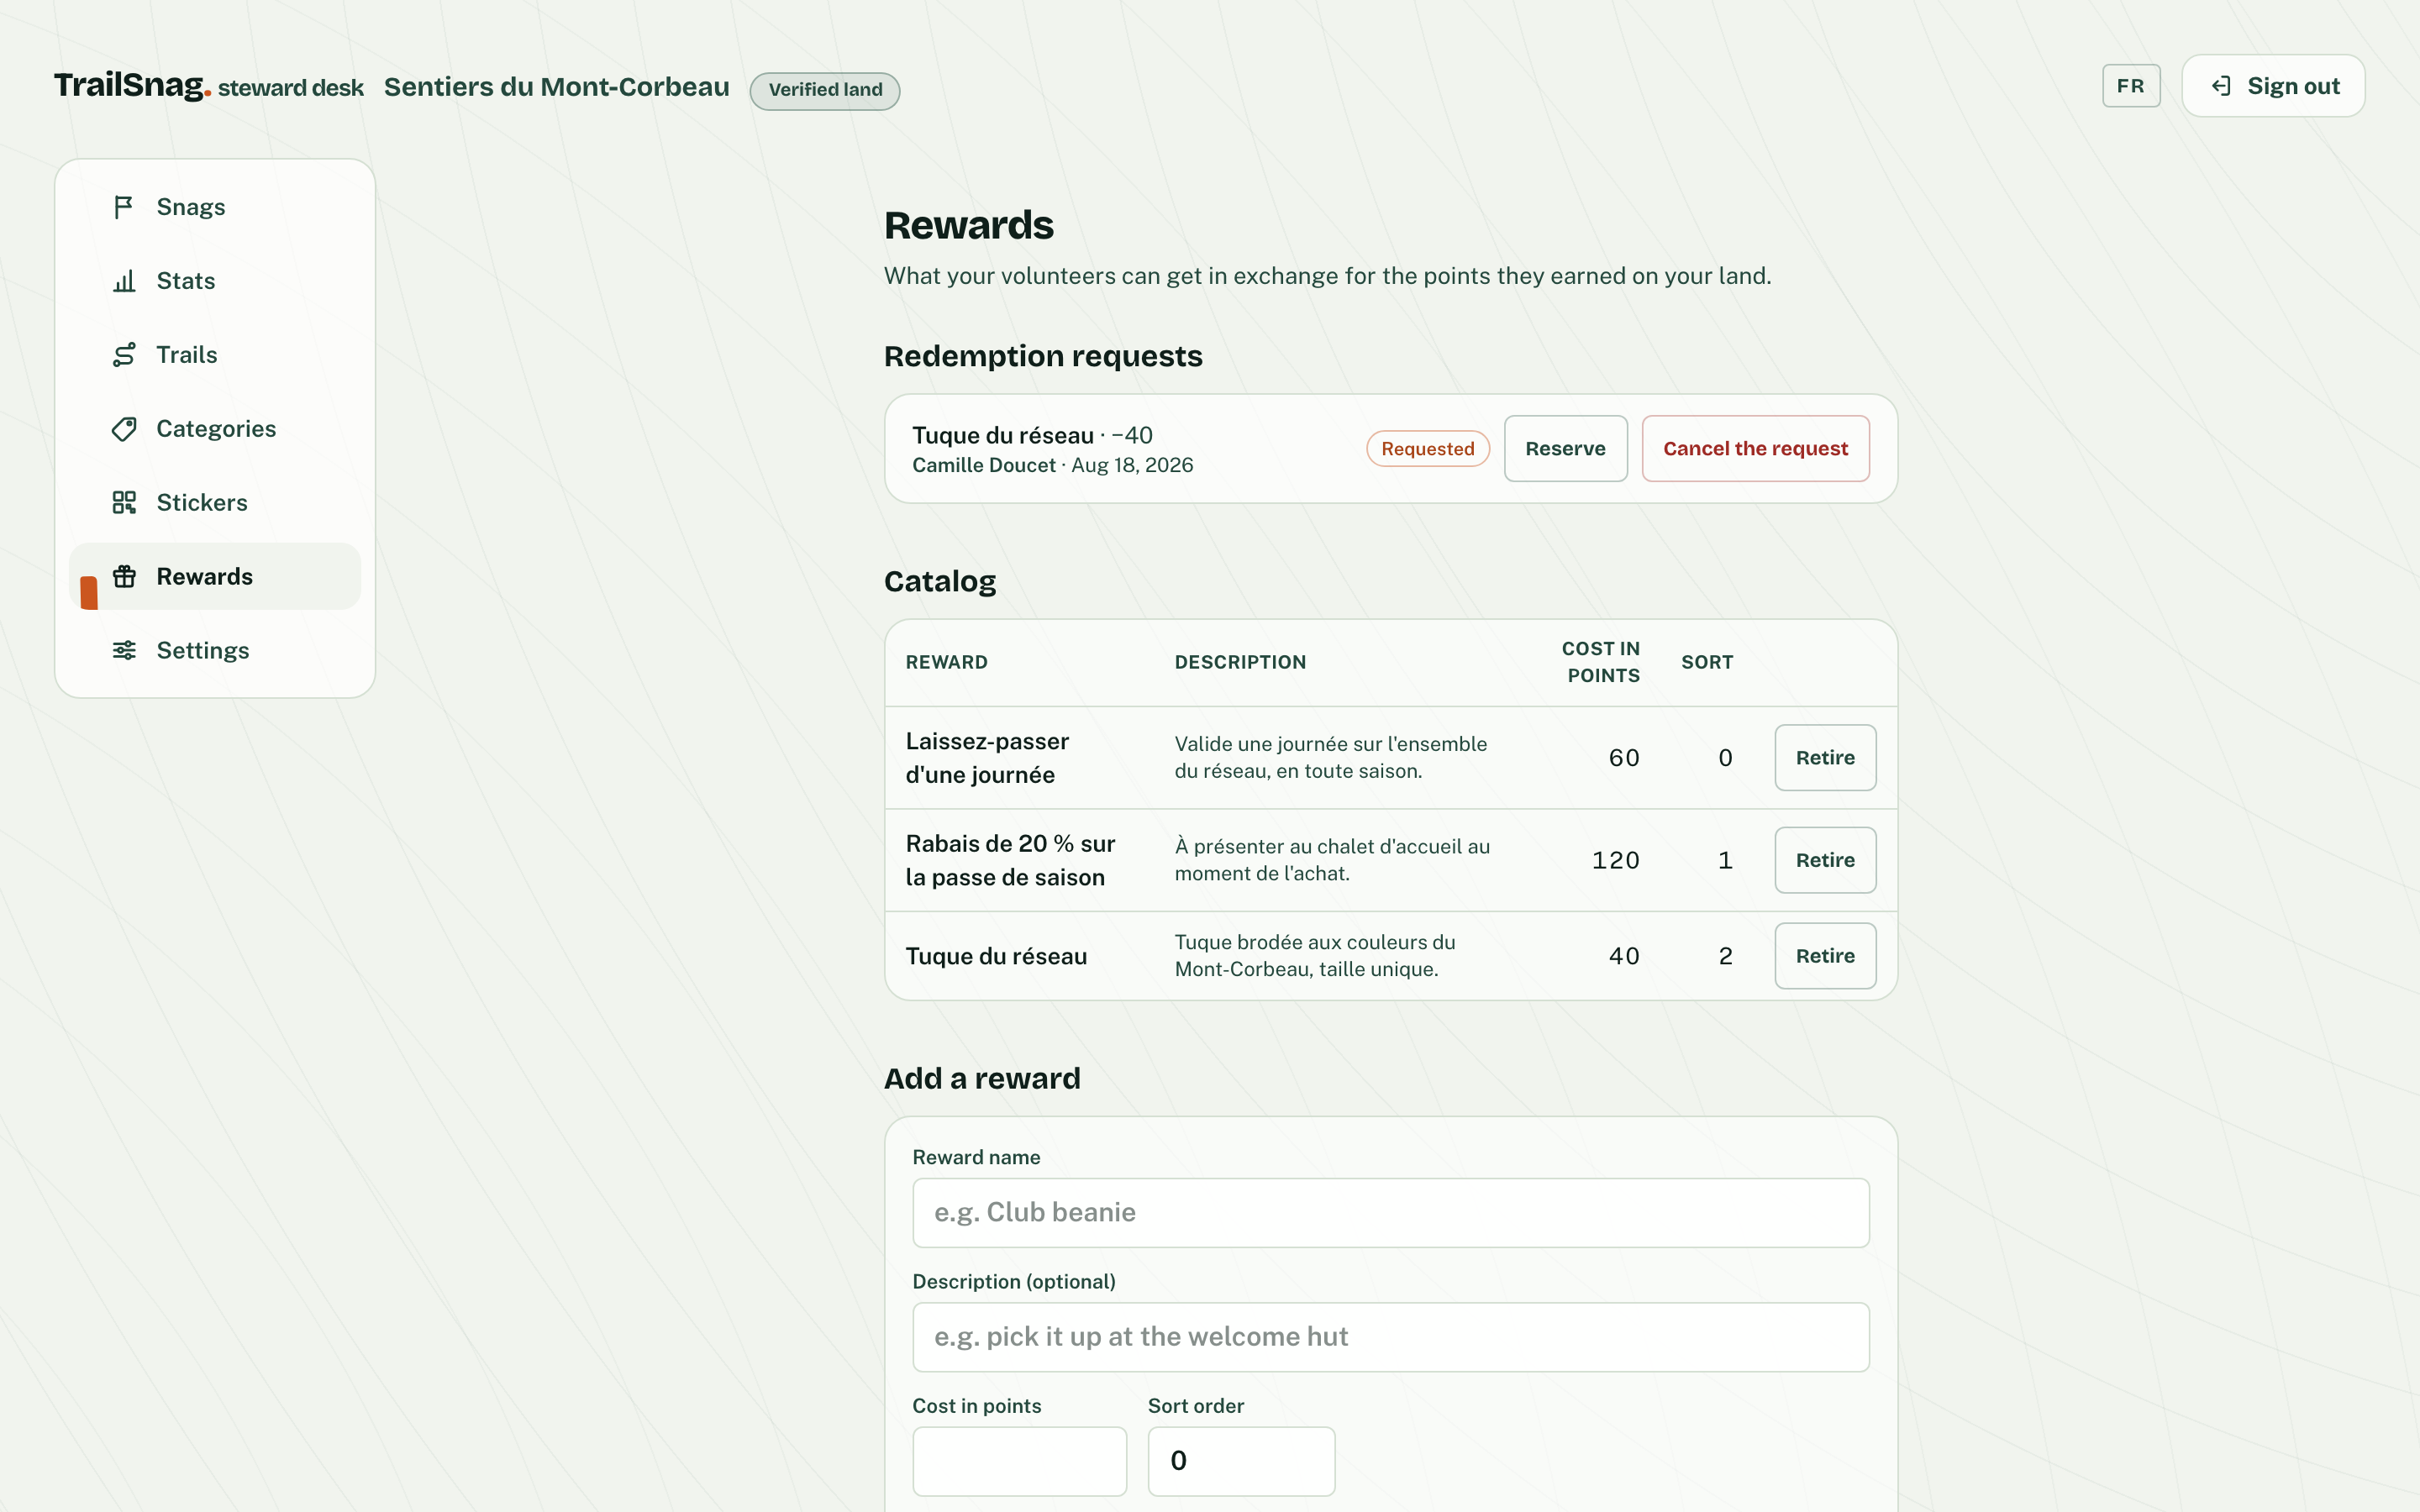The height and width of the screenshot is (1512, 2420).
Task: Click the 120 points cost value
Action: coord(1616,860)
